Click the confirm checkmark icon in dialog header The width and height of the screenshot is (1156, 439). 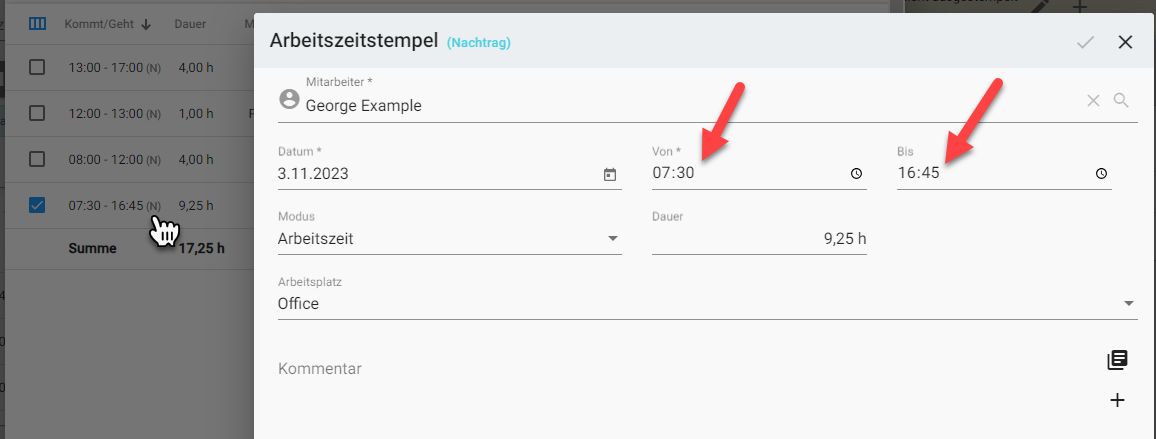(x=1085, y=42)
